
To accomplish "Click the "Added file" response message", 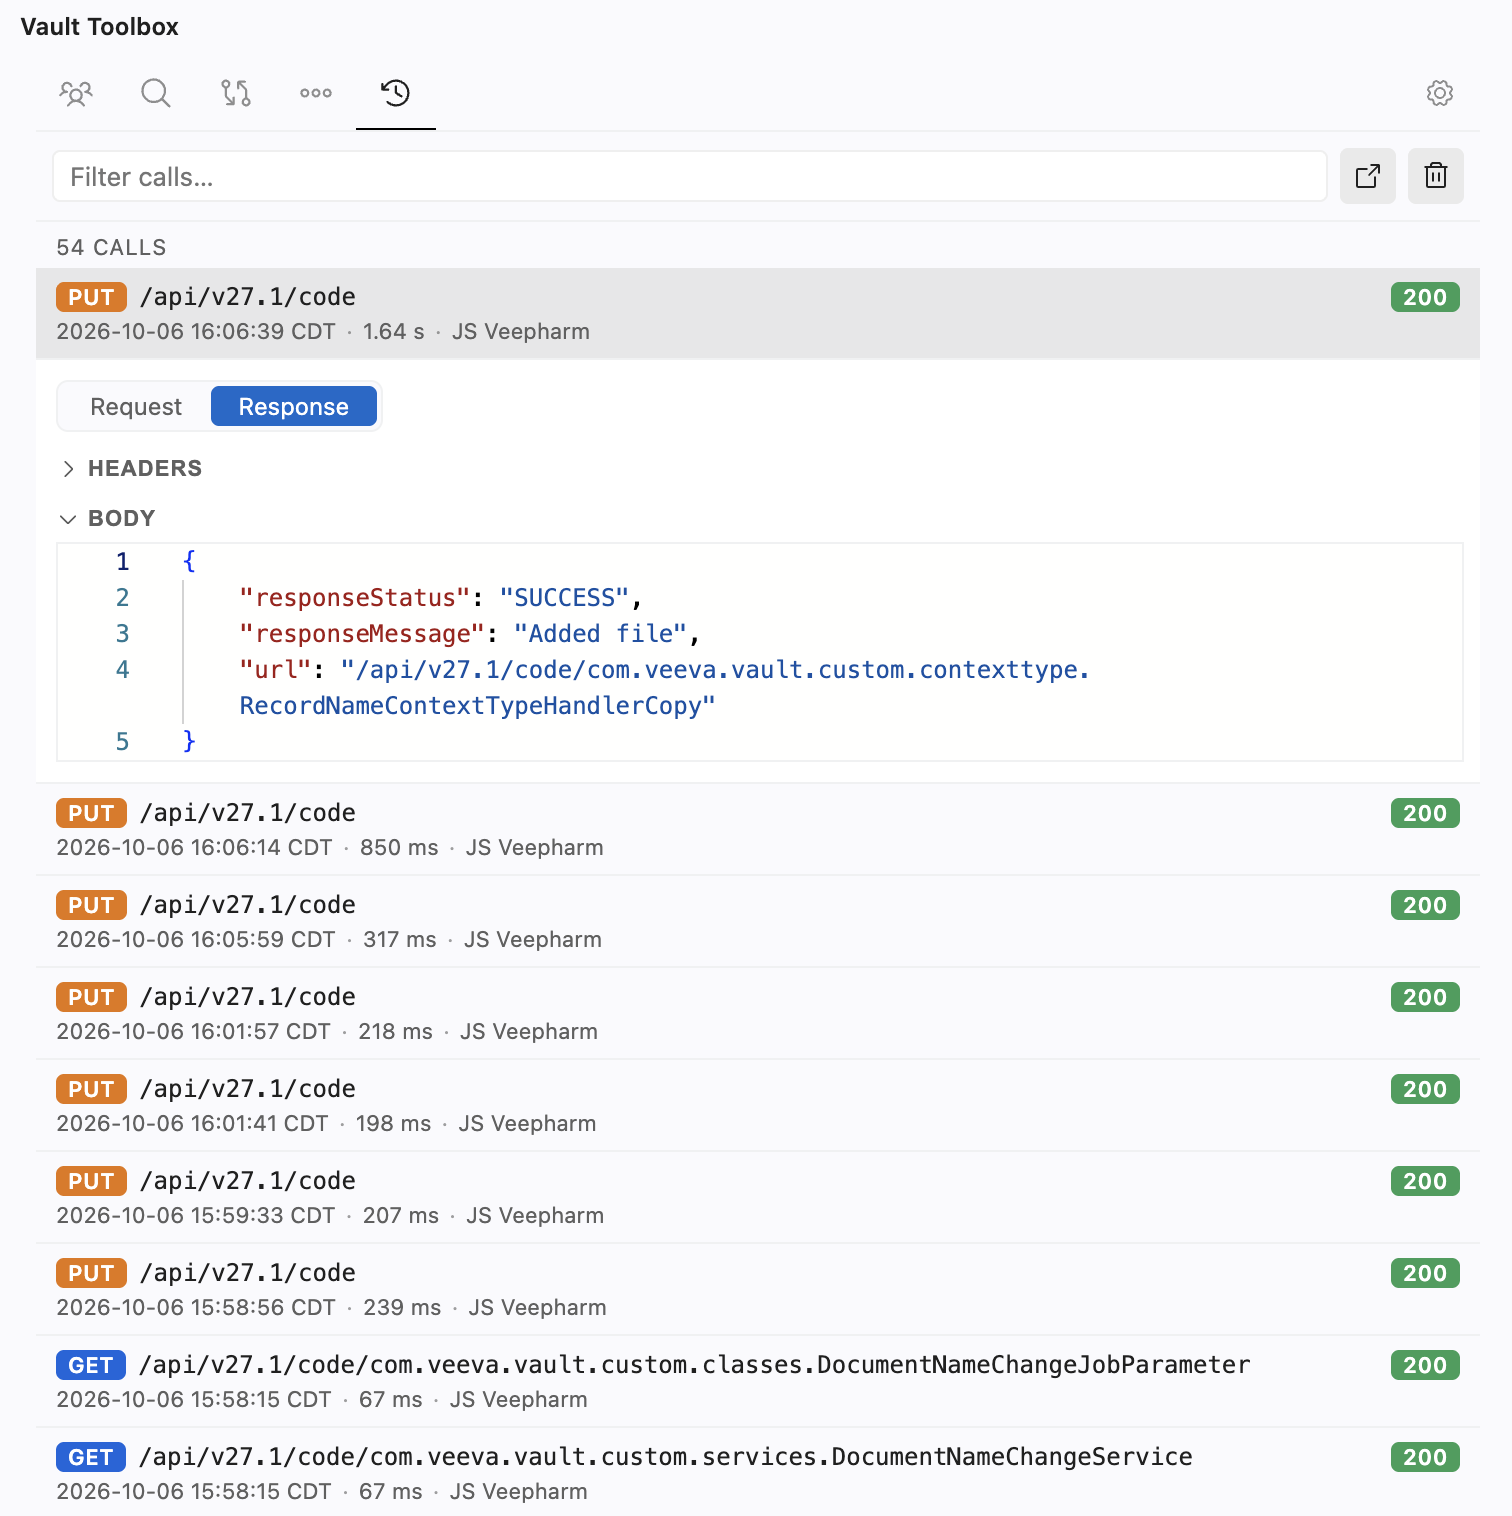I will [x=600, y=634].
